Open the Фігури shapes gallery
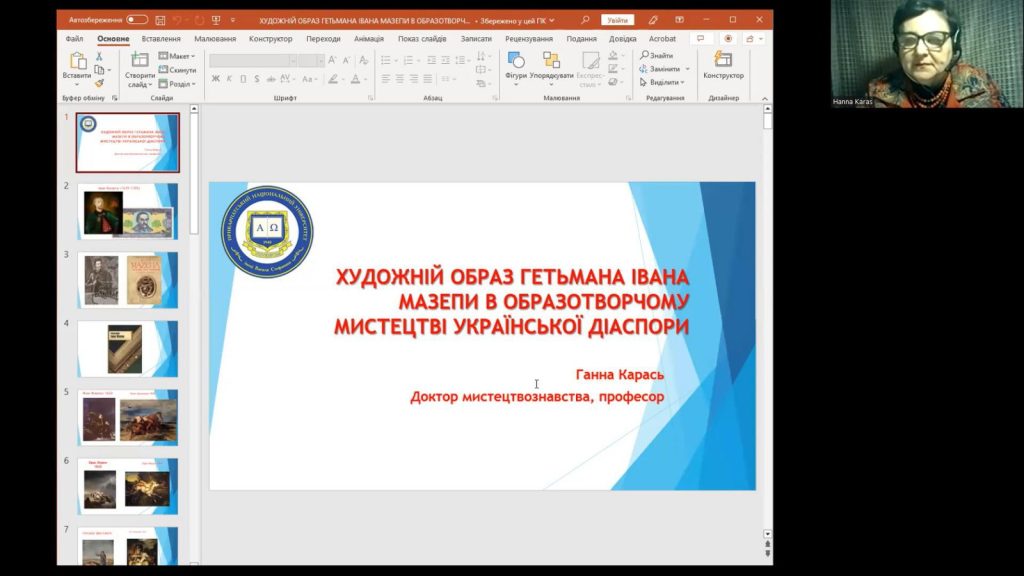 (x=516, y=67)
